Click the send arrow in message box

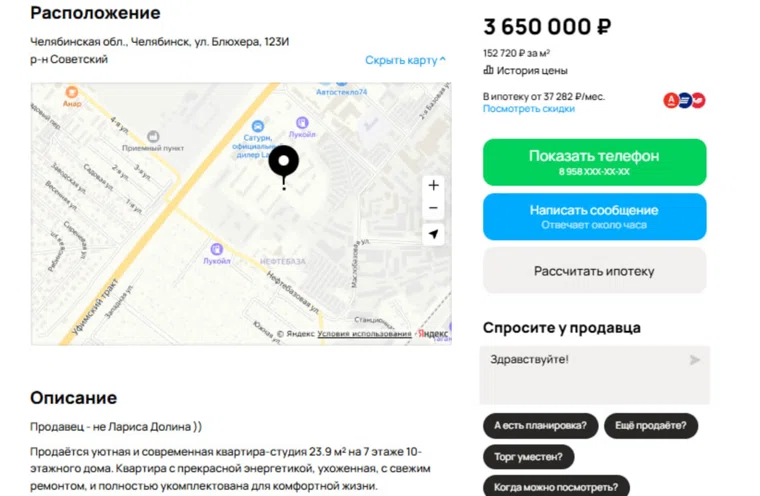pos(694,360)
